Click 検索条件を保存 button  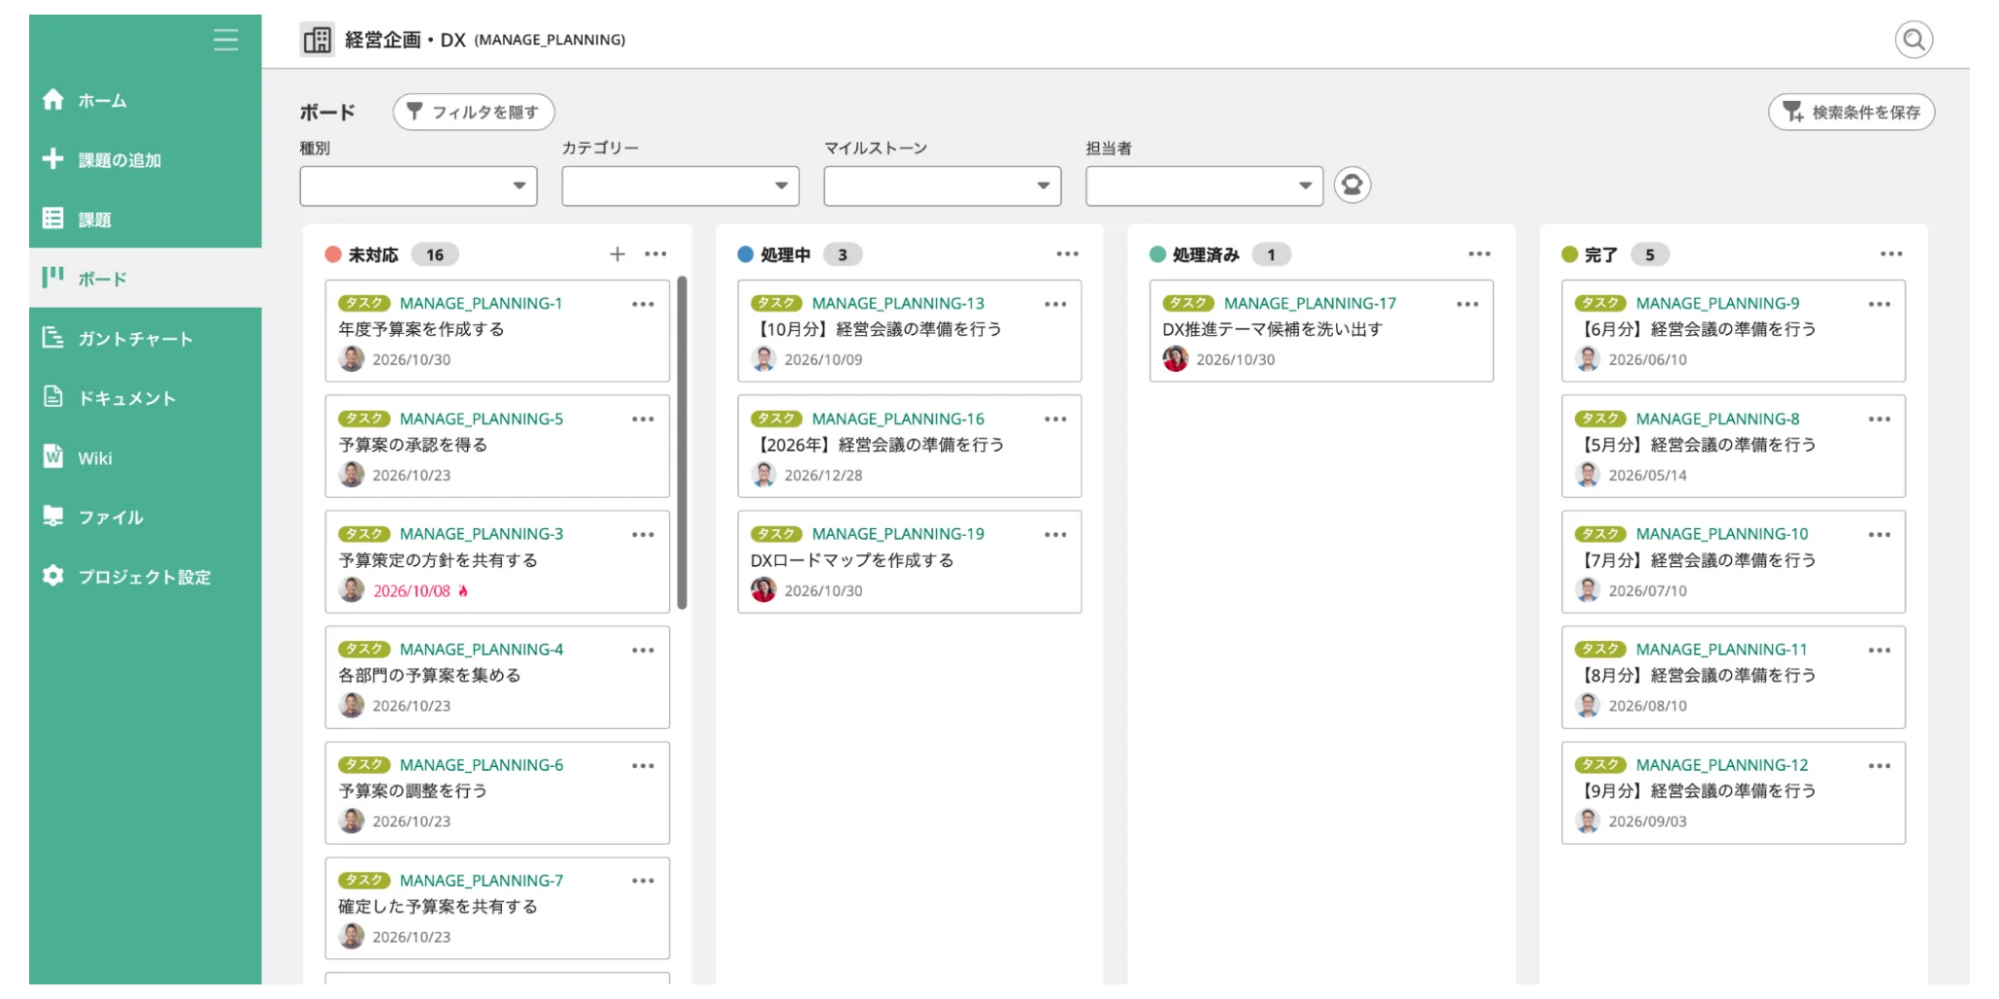(x=1851, y=112)
